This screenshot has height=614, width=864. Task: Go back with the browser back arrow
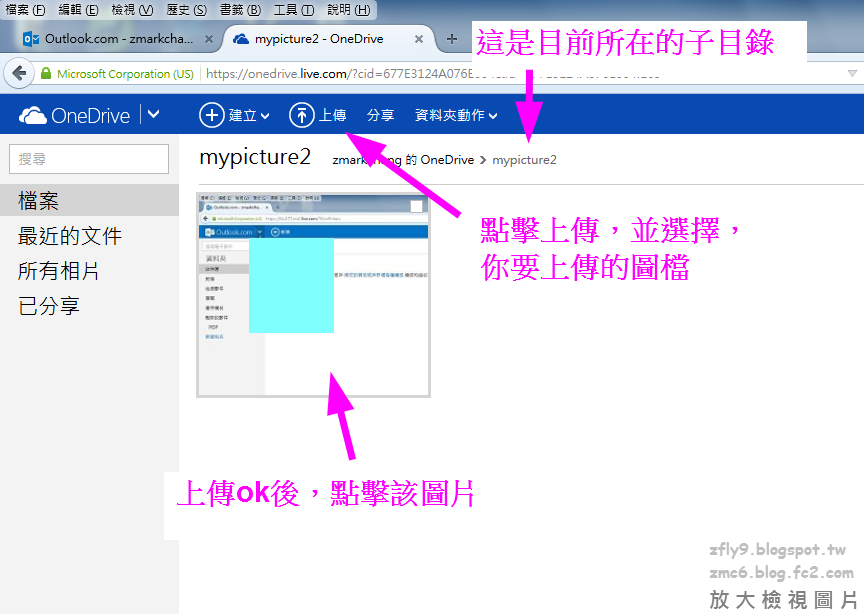[19, 73]
